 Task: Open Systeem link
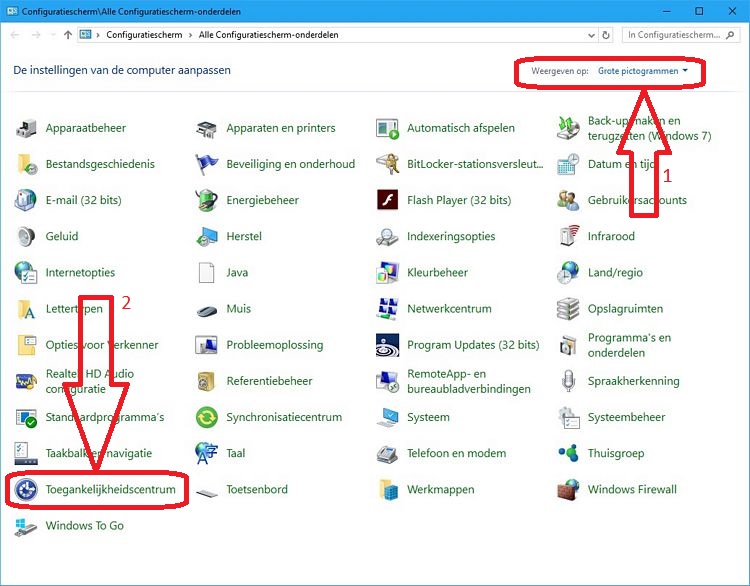(x=428, y=417)
